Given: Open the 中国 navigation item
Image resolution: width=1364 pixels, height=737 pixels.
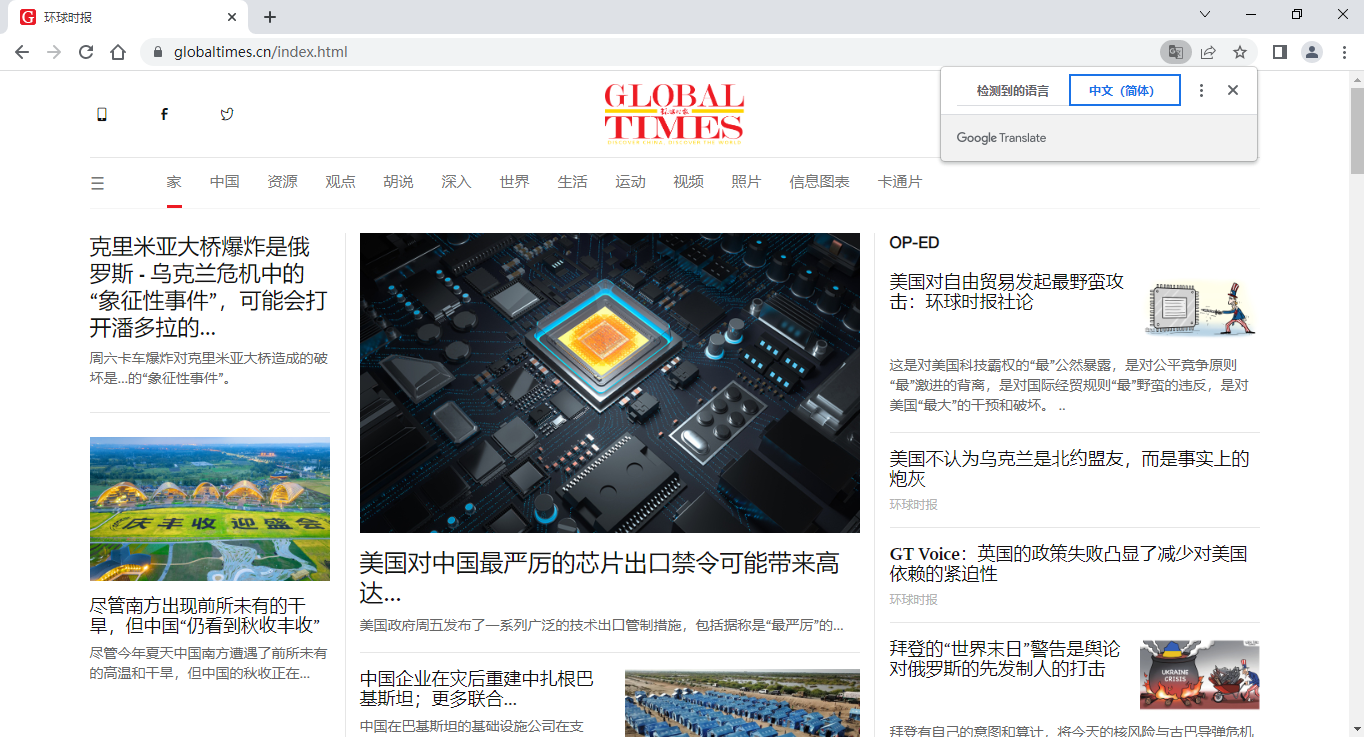Looking at the screenshot, I should (x=225, y=182).
